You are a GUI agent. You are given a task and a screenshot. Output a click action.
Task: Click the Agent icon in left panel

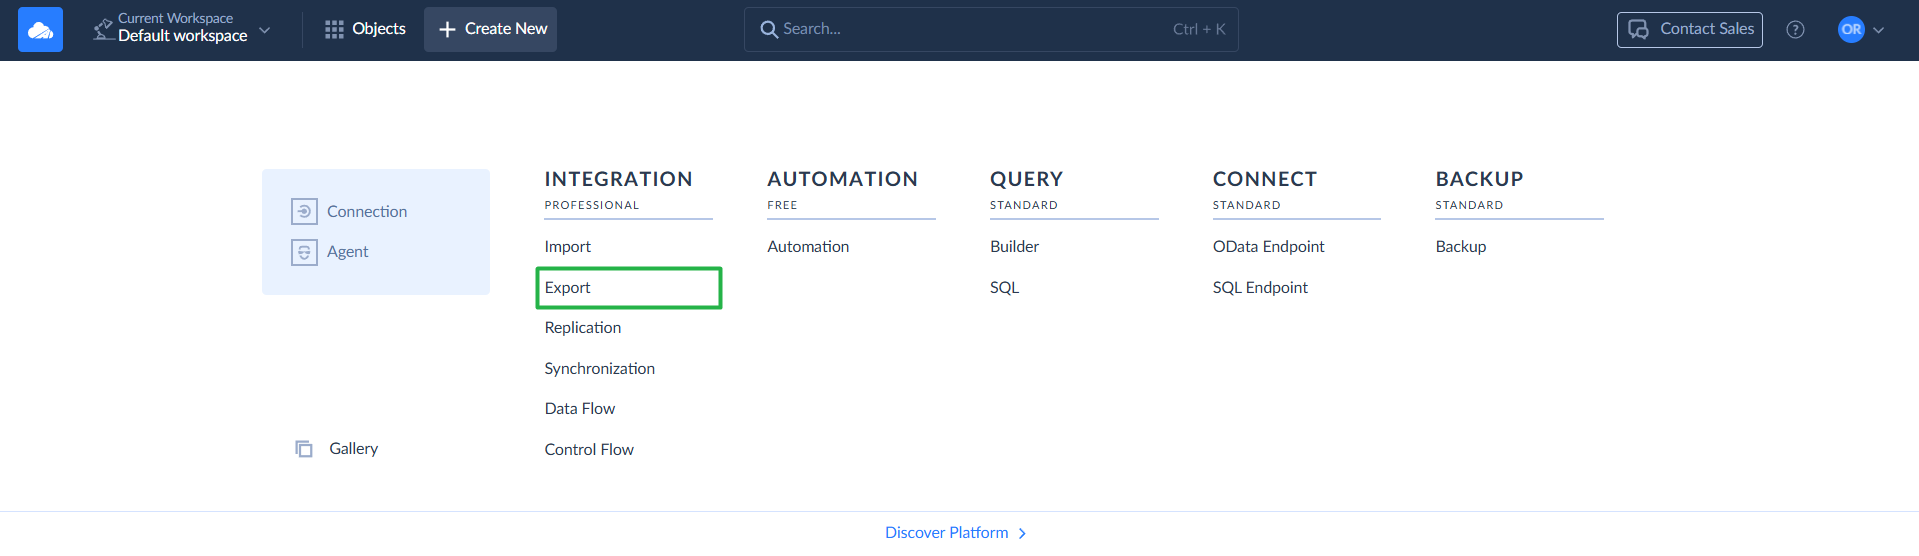point(304,252)
